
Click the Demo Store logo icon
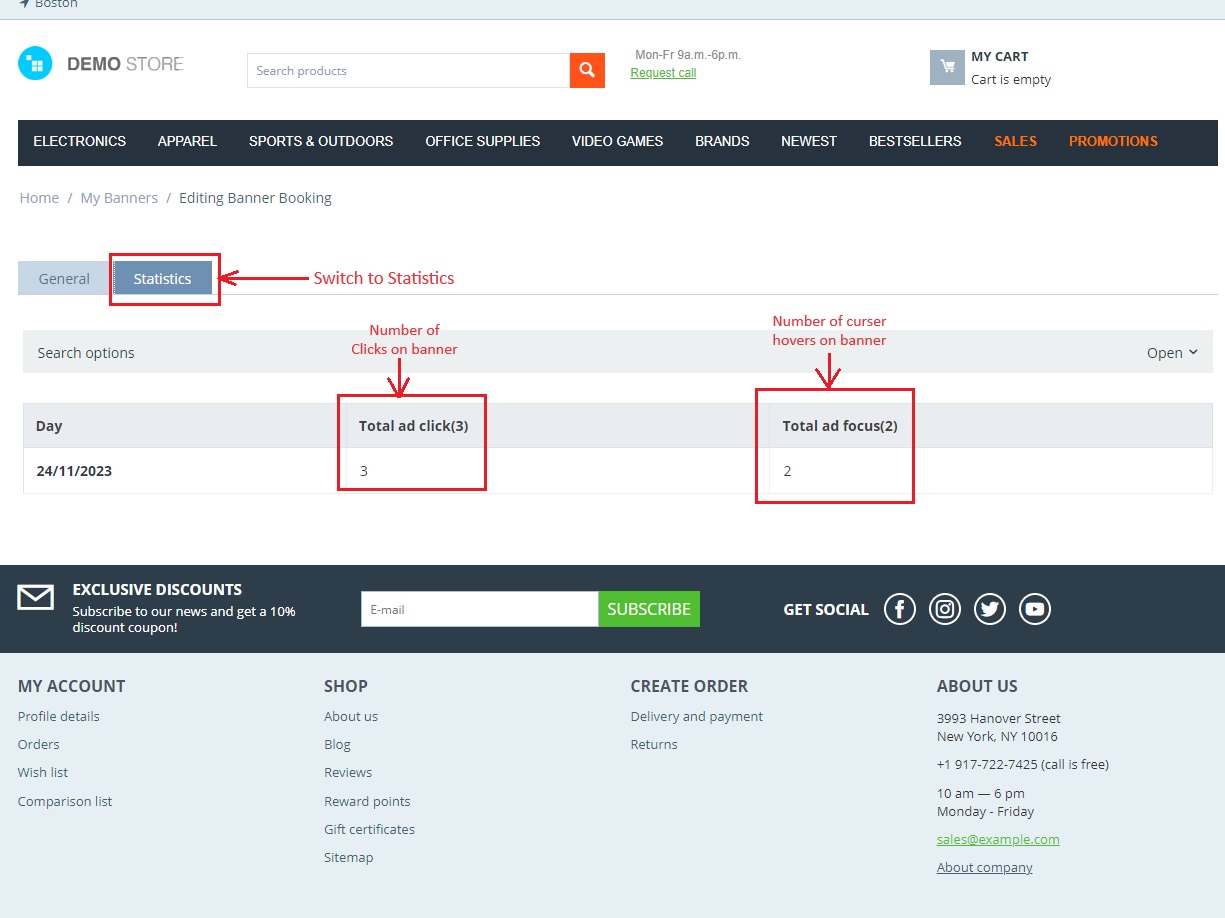[35, 64]
